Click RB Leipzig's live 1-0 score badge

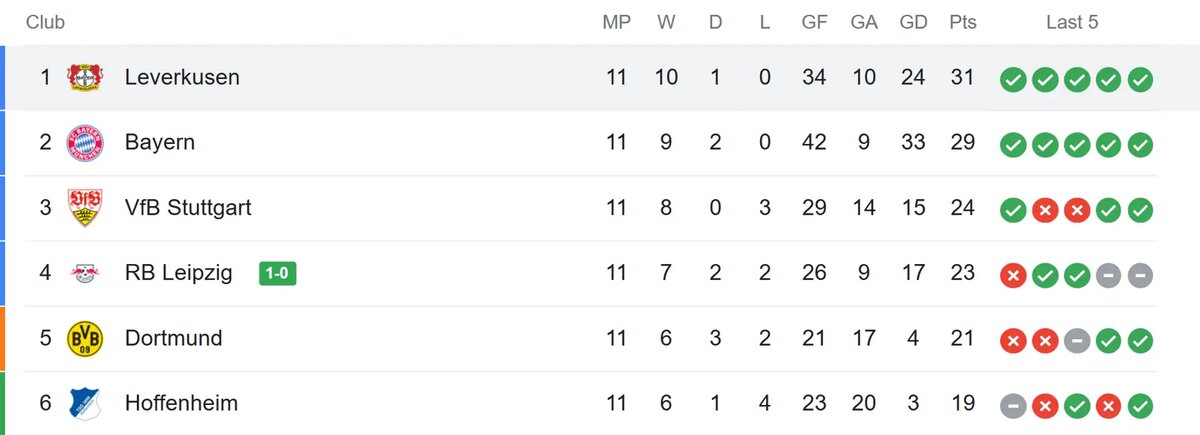pos(277,272)
